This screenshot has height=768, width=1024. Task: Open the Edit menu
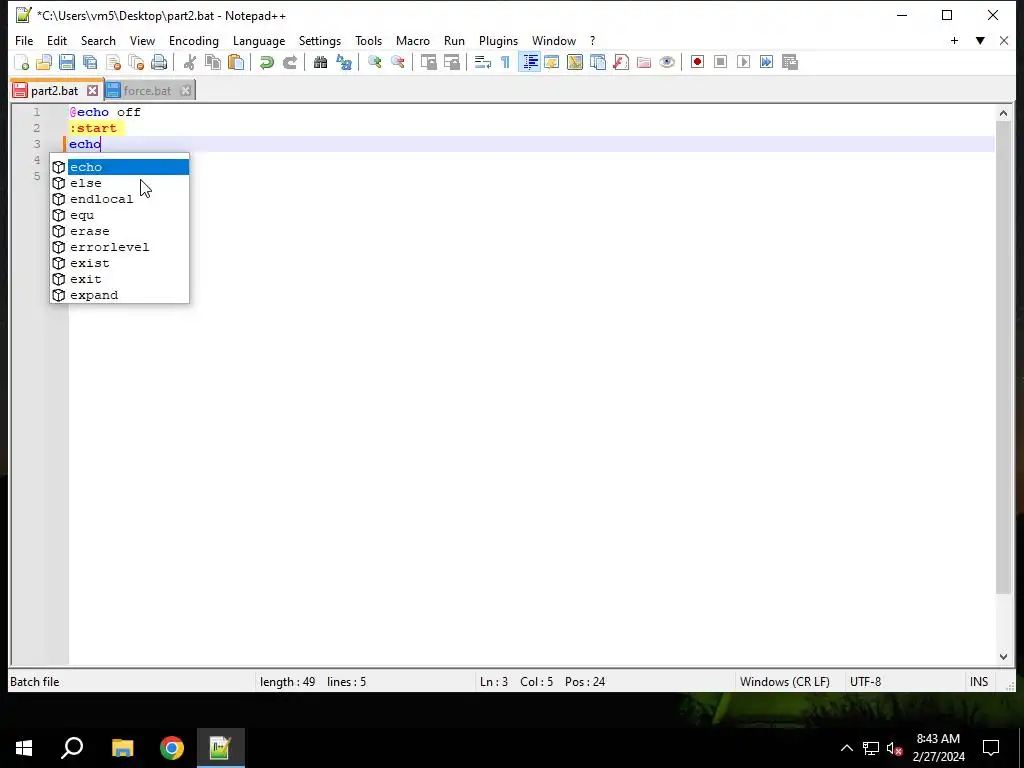point(57,40)
